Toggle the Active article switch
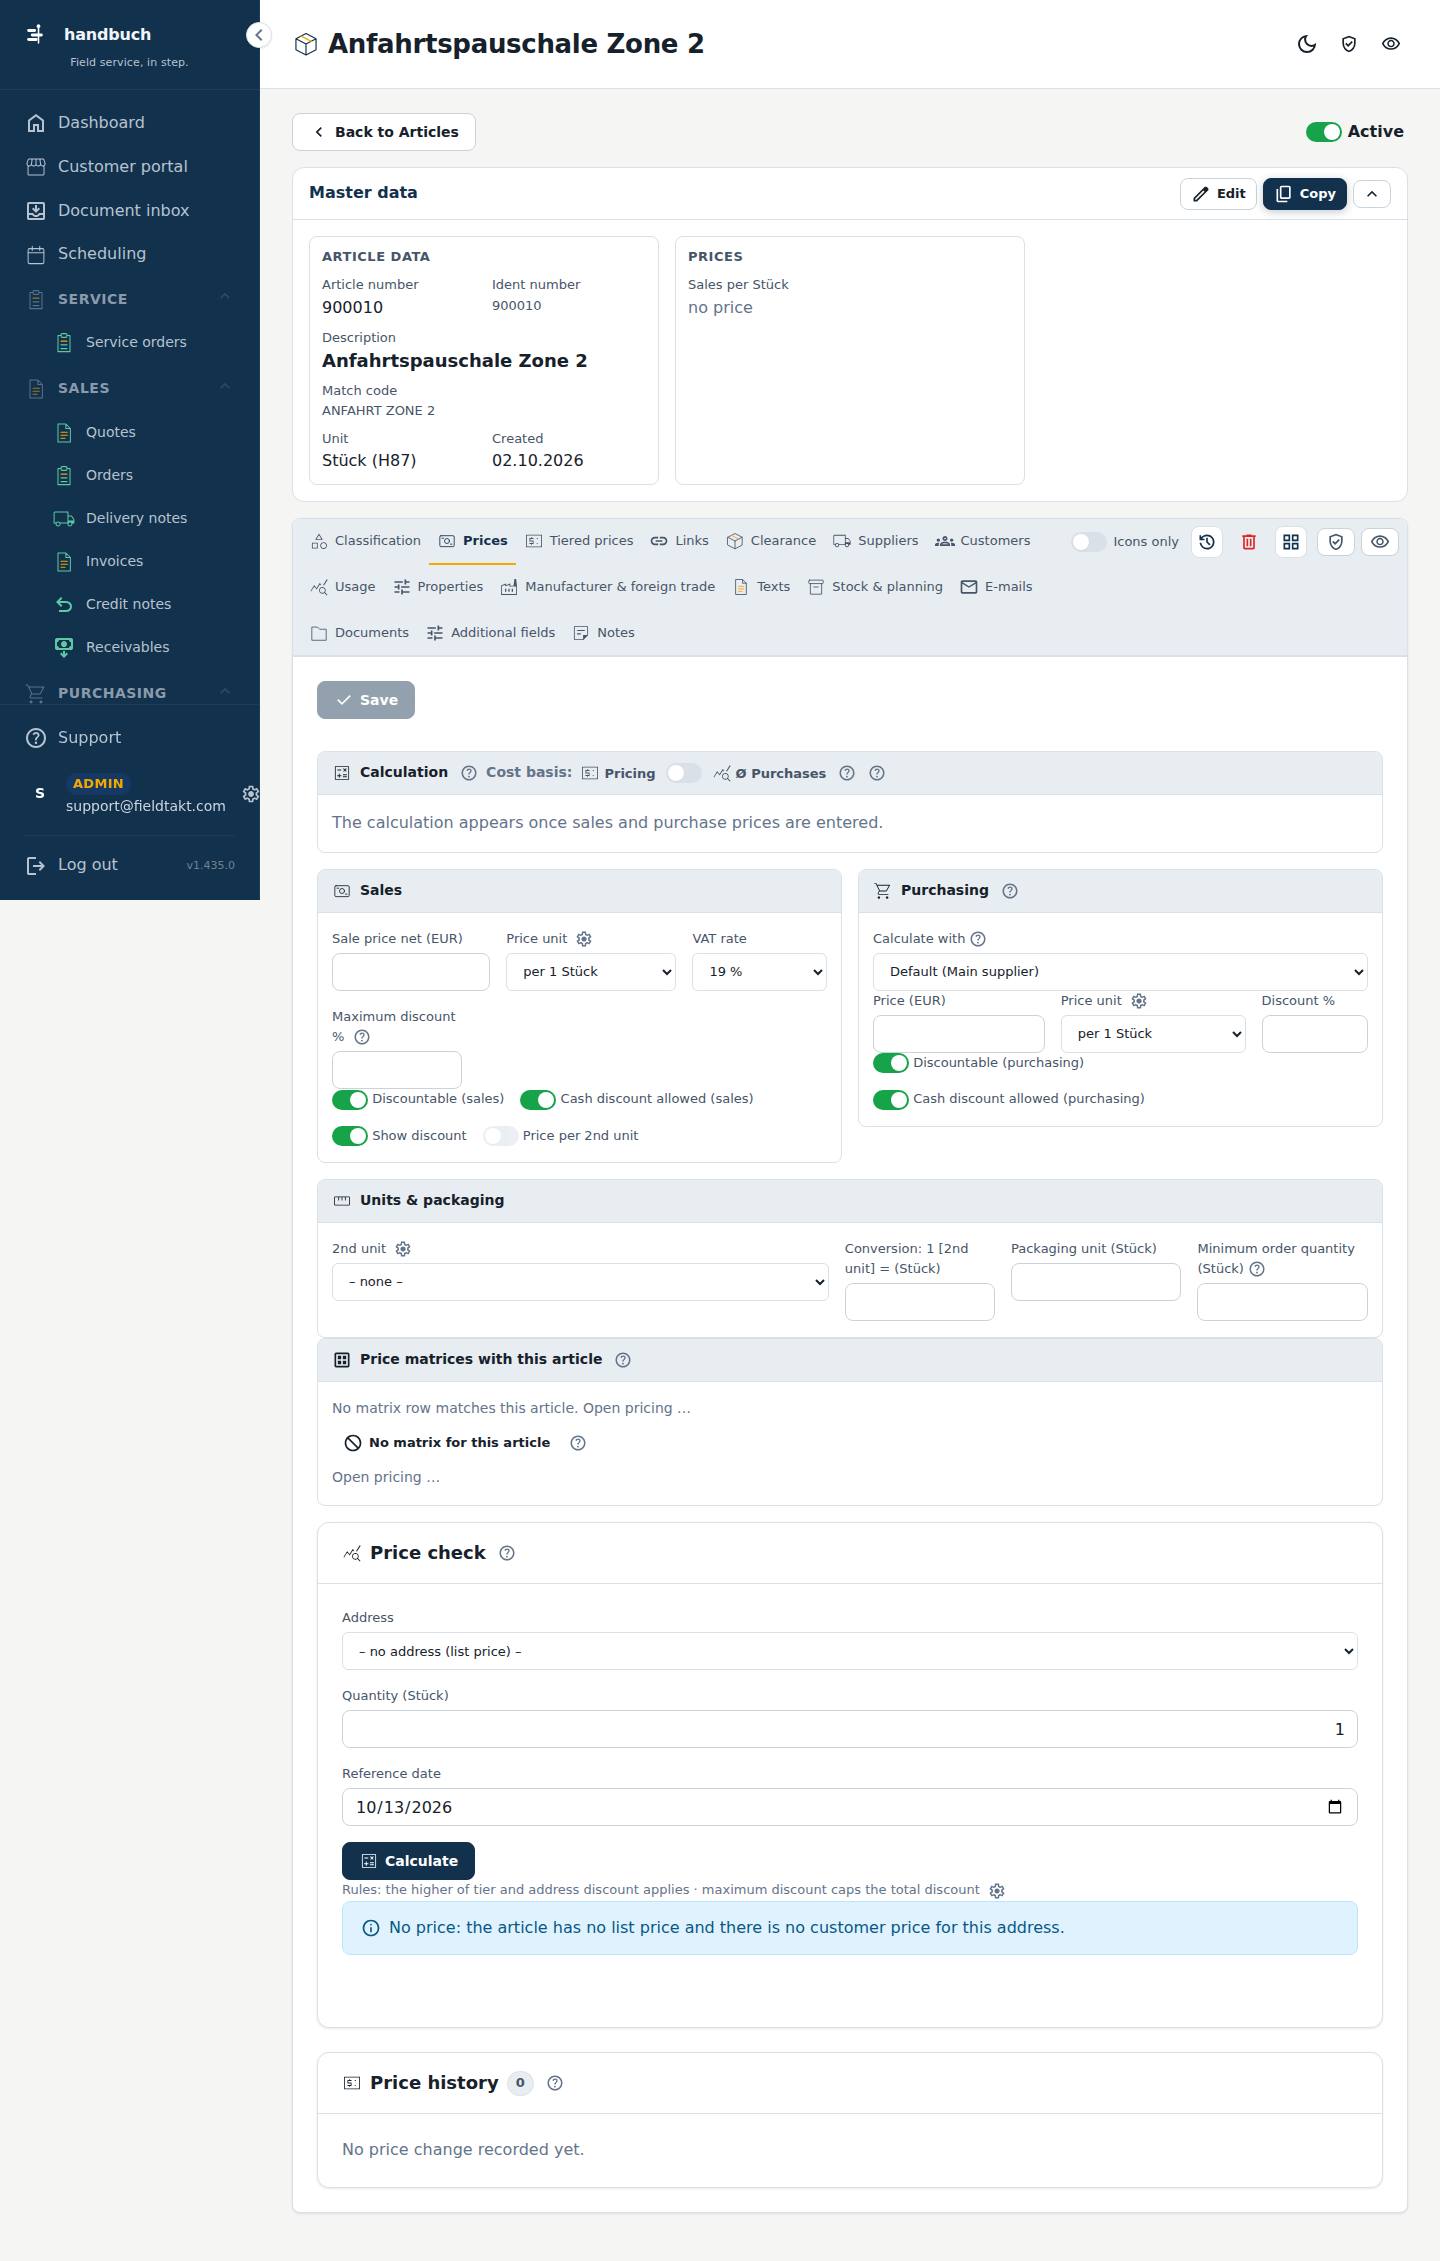This screenshot has width=1440, height=2261. click(1324, 132)
